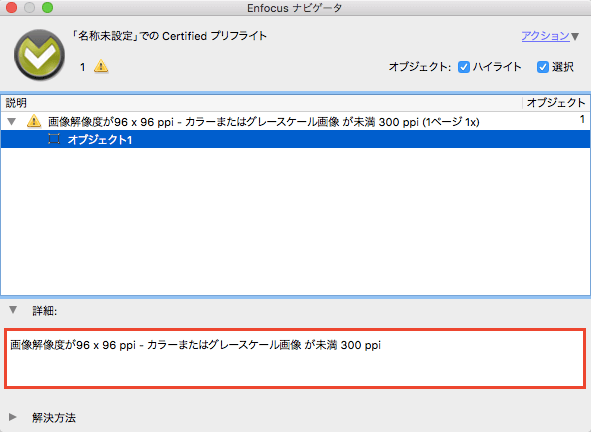
Task: Expand the 解決方法 section
Action: (x=13, y=417)
